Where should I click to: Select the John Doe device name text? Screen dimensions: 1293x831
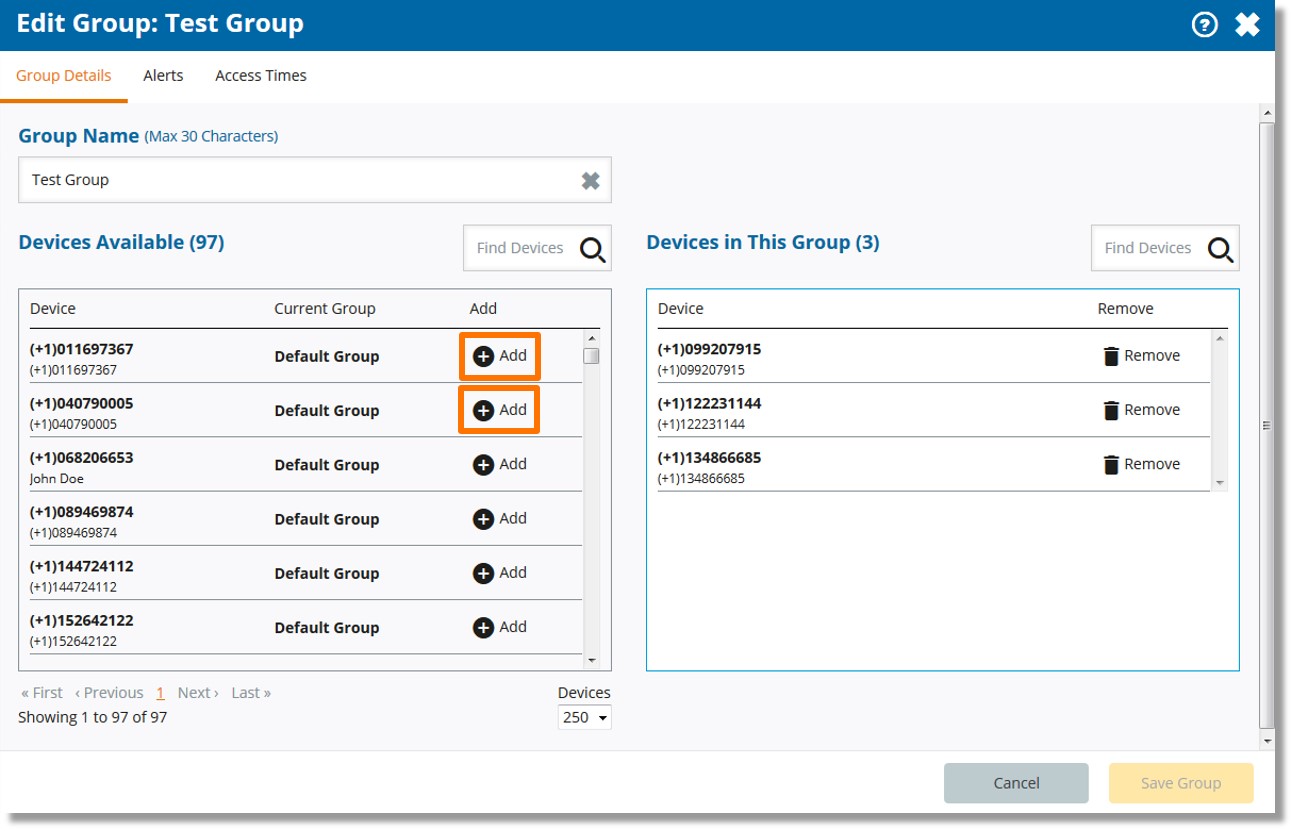(x=57, y=479)
